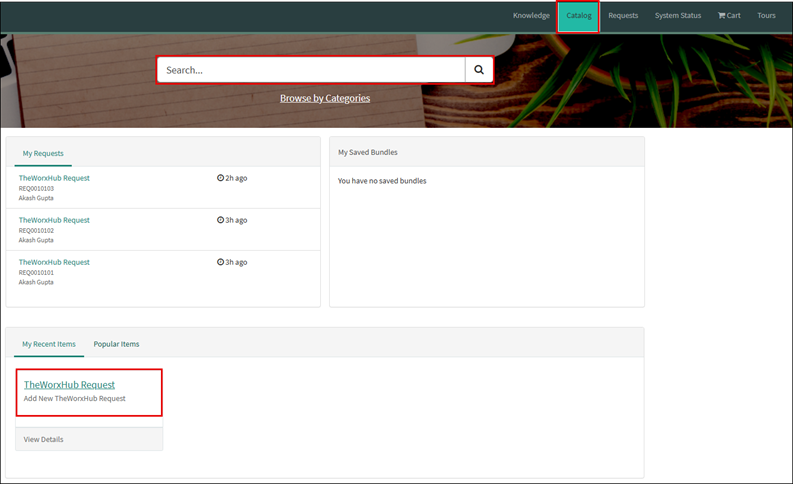793x484 pixels.
Task: Click the My Saved Bundles heading
Action: pyautogui.click(x=368, y=152)
